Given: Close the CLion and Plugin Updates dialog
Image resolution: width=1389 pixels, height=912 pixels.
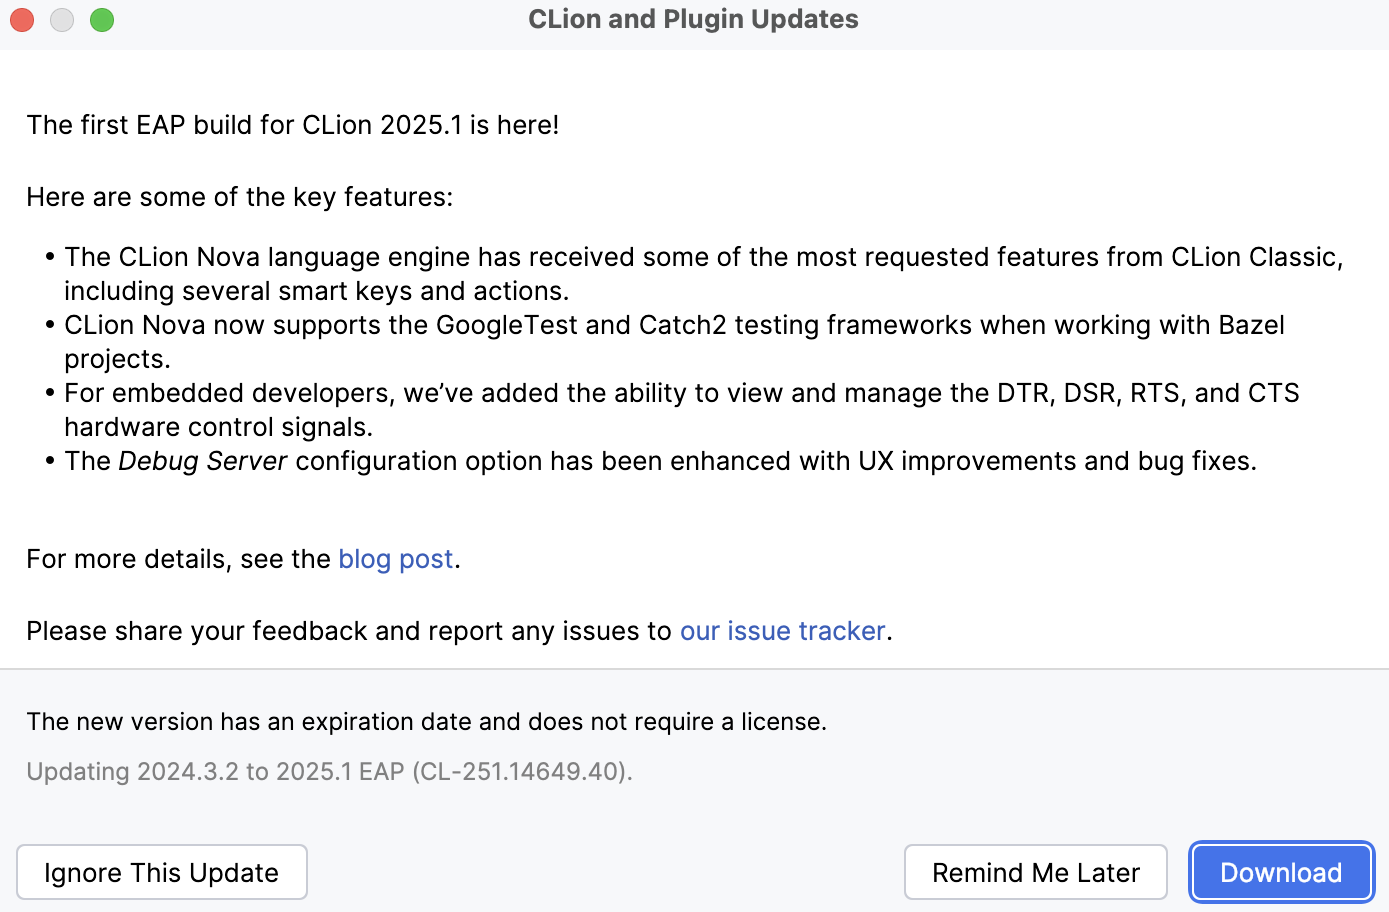Looking at the screenshot, I should click(x=21, y=19).
